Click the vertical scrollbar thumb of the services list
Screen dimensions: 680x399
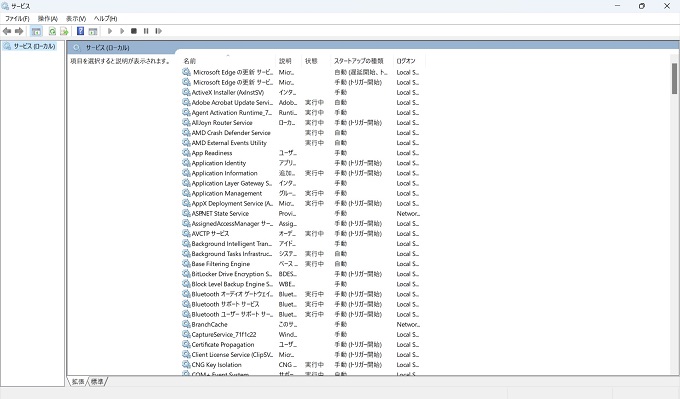coord(674,78)
